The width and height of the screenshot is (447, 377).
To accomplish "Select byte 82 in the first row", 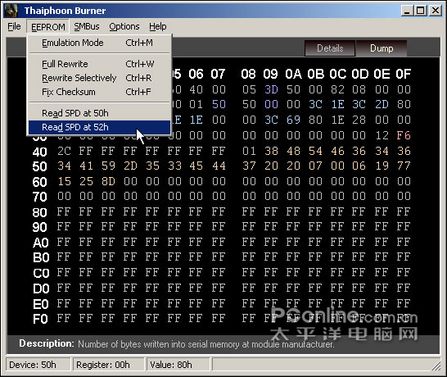I will pyautogui.click(x=337, y=89).
